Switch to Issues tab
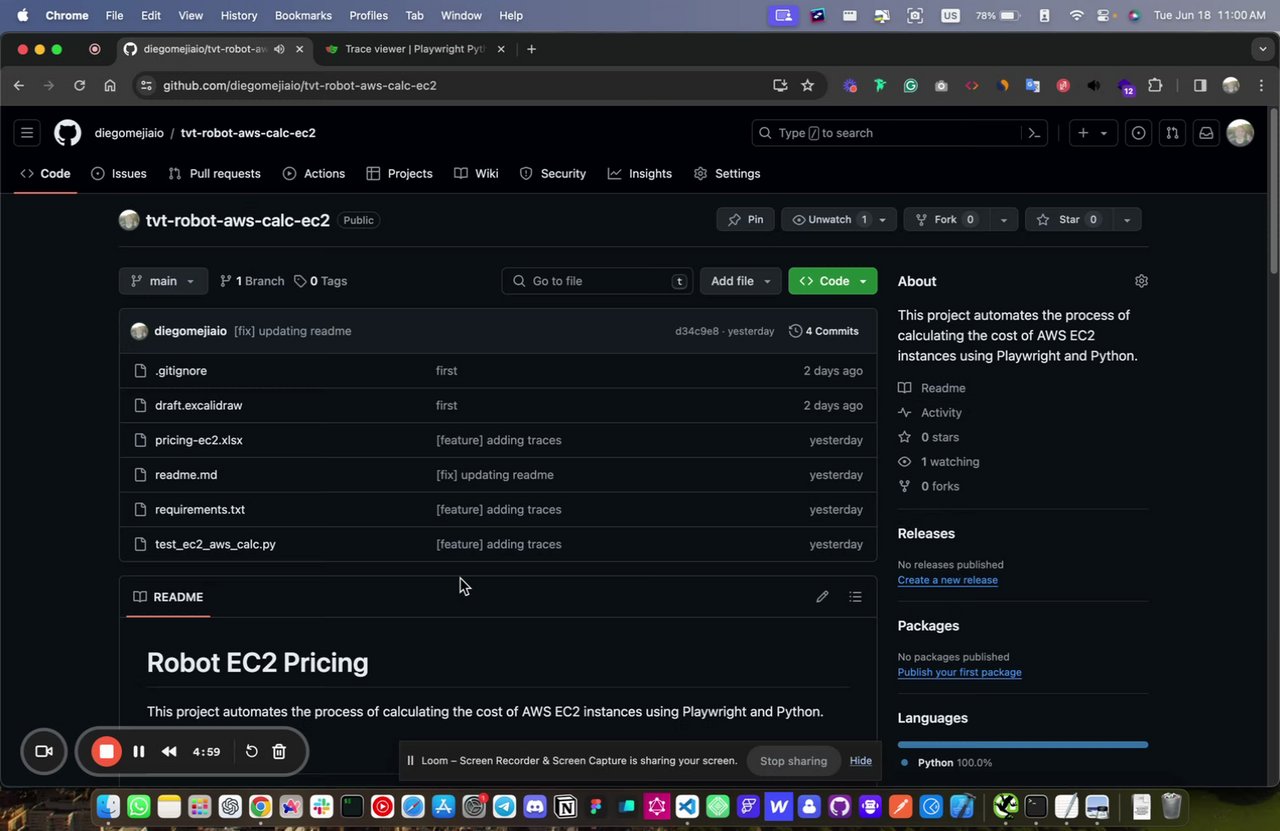 (x=119, y=174)
